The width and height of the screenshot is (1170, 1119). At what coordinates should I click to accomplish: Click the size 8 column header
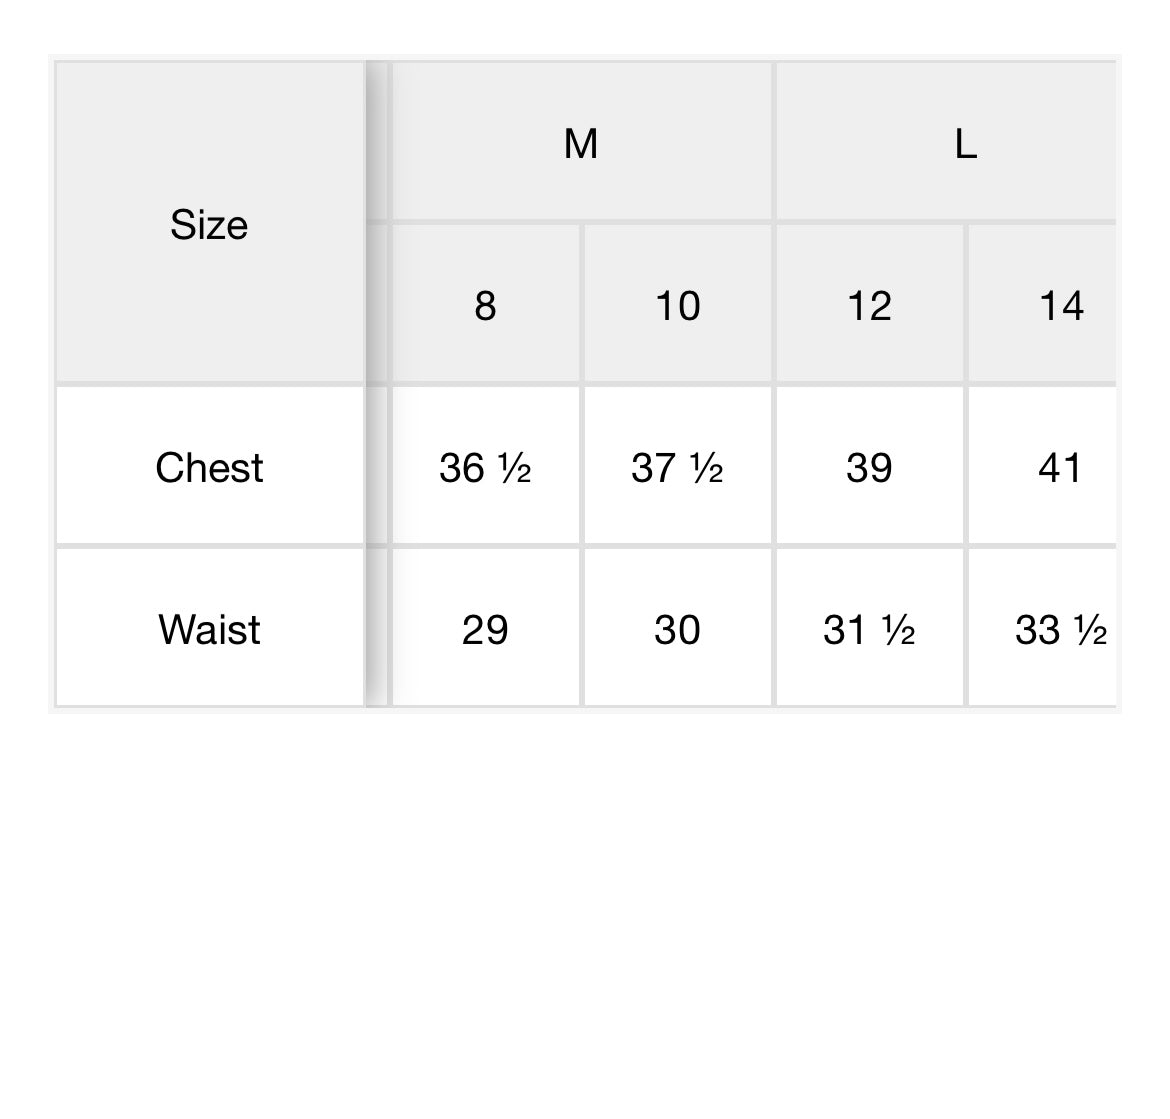(485, 305)
